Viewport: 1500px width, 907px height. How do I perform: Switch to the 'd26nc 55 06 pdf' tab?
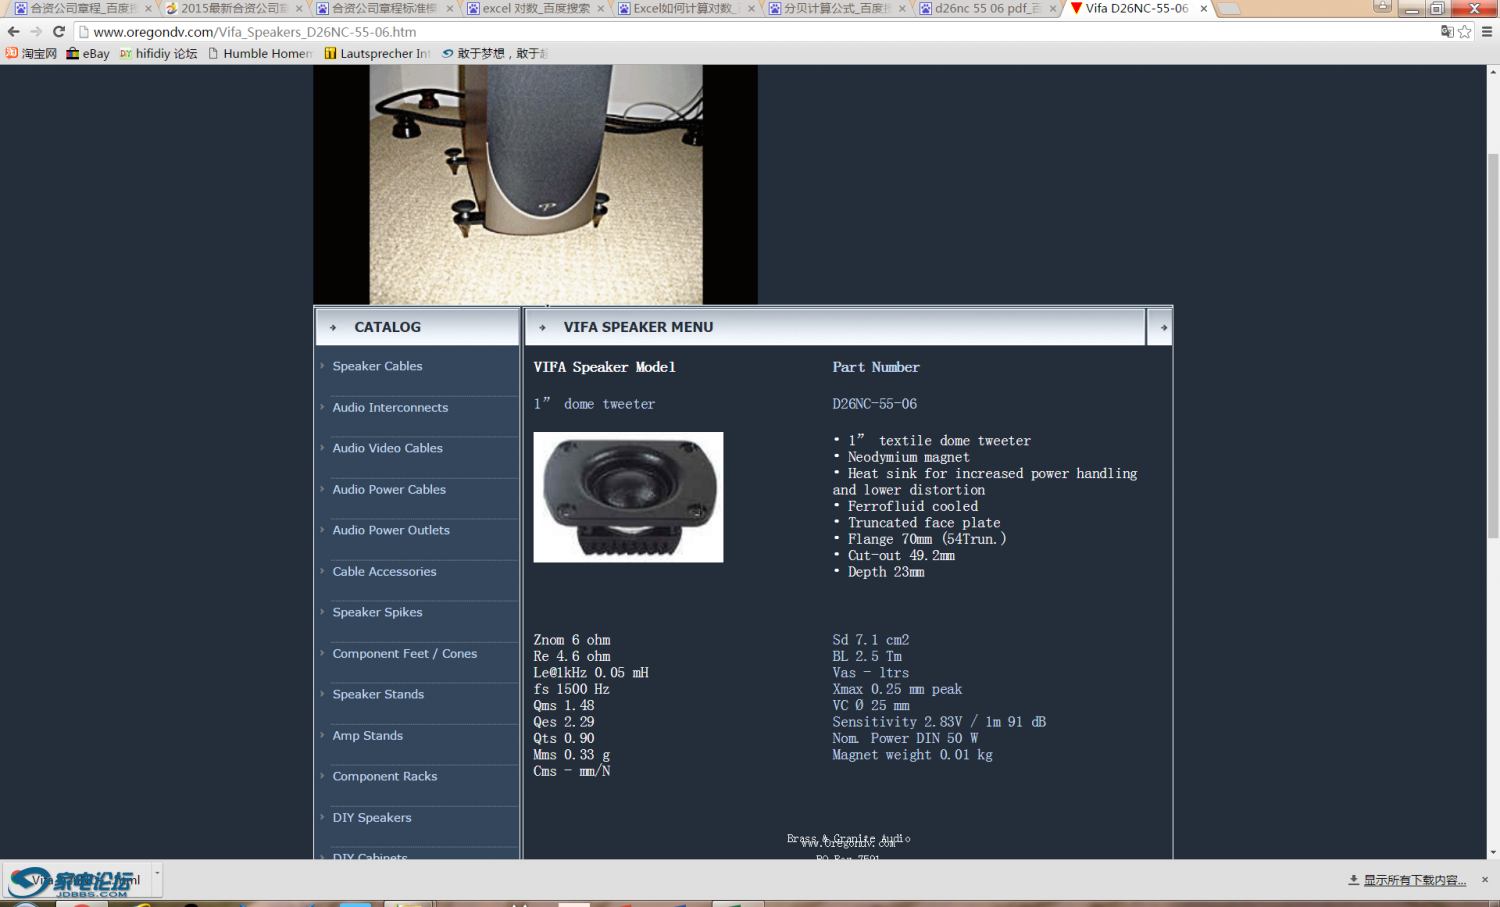tap(988, 8)
